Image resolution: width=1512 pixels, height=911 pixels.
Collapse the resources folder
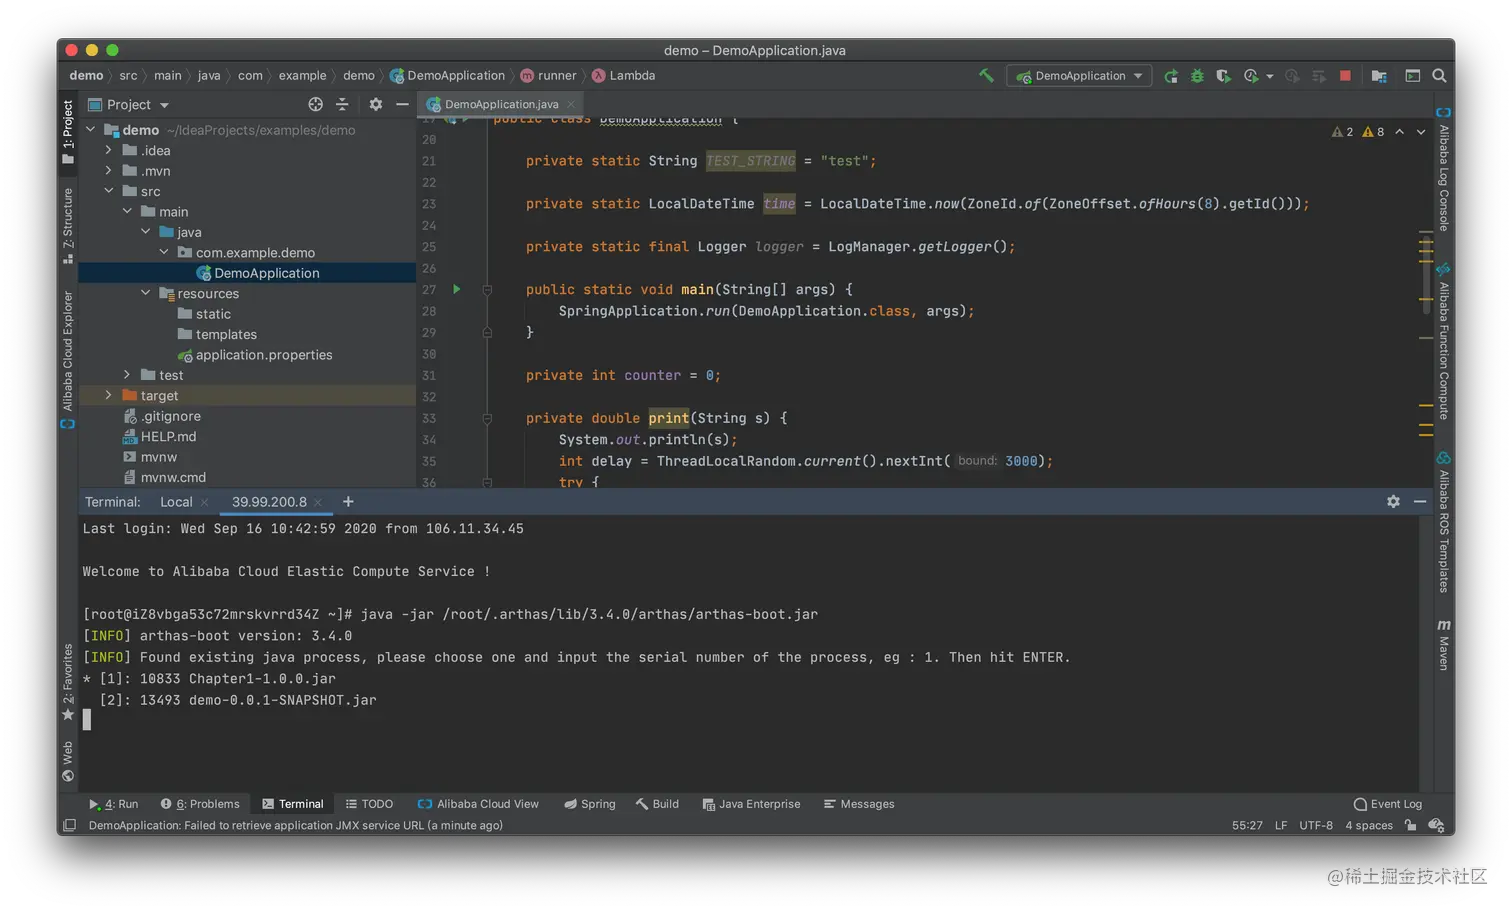click(x=146, y=293)
